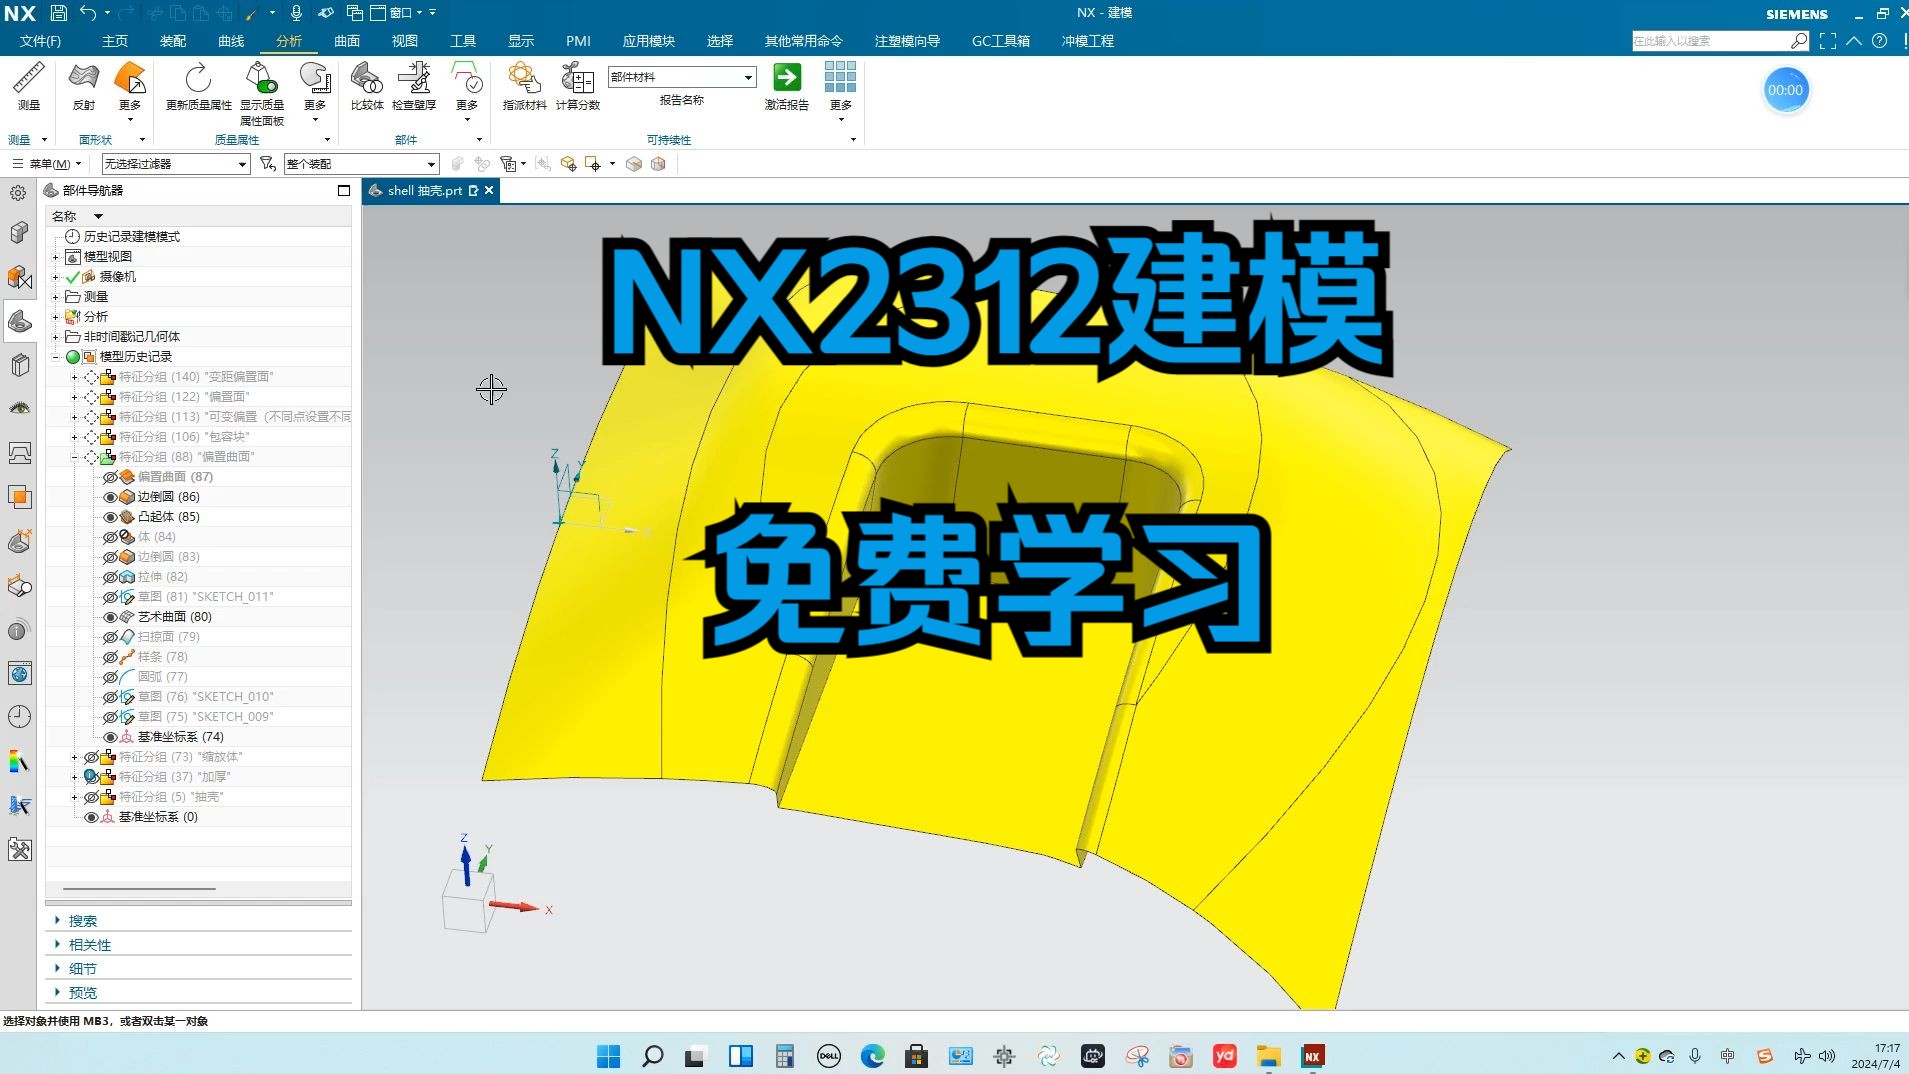
Task: Open the History clock sidebar icon
Action: pos(19,717)
